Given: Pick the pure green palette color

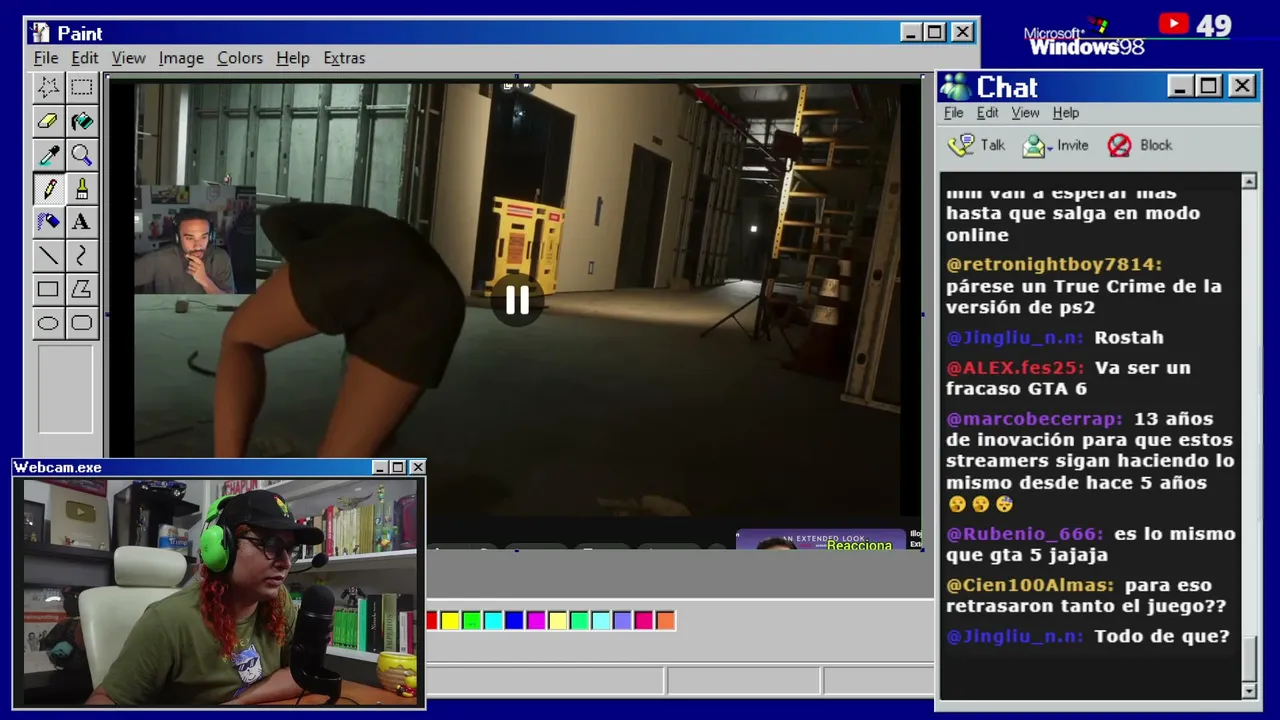Looking at the screenshot, I should pyautogui.click(x=472, y=621).
